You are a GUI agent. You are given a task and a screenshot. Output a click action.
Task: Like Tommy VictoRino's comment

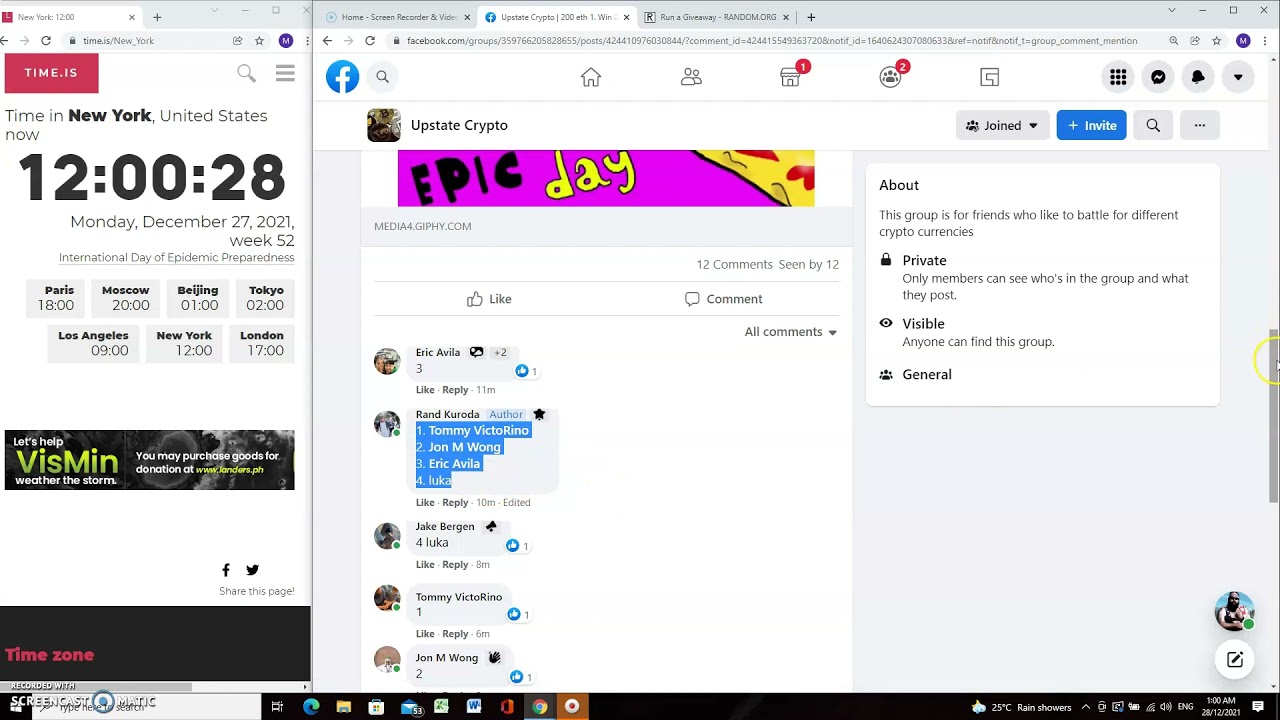[425, 634]
